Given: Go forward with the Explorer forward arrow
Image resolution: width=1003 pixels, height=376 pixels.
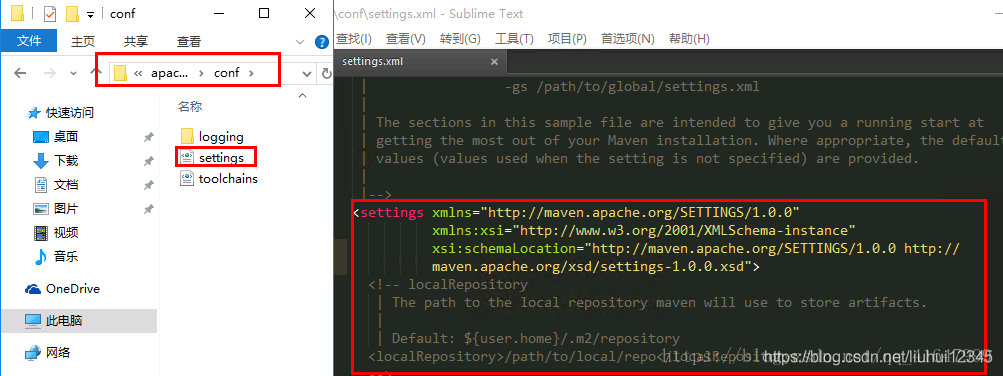Looking at the screenshot, I should (49, 73).
